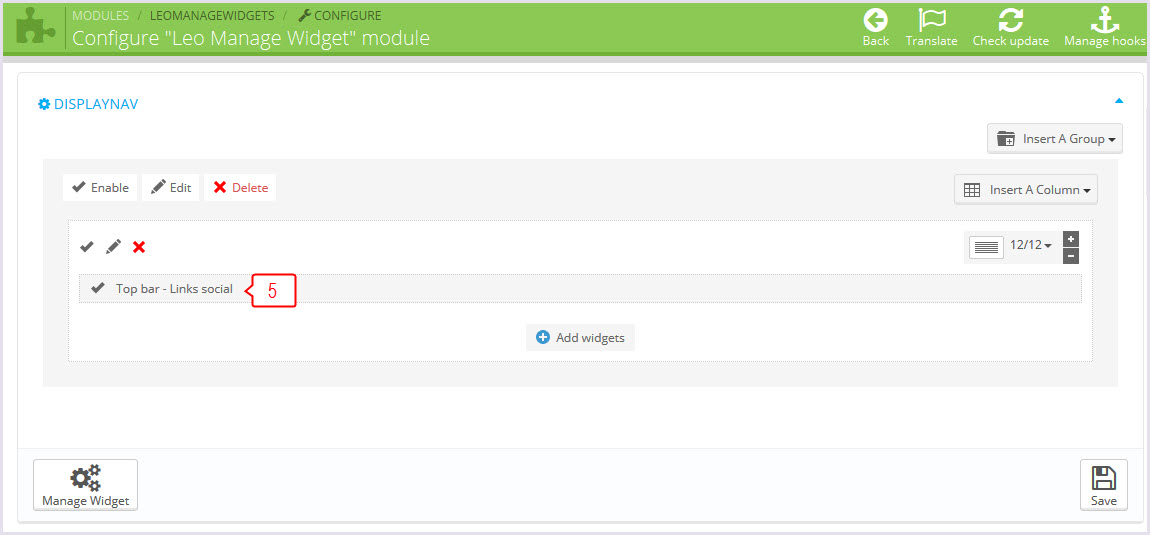Click the Check update refresh icon
This screenshot has height=535, width=1150.
pyautogui.click(x=1011, y=20)
